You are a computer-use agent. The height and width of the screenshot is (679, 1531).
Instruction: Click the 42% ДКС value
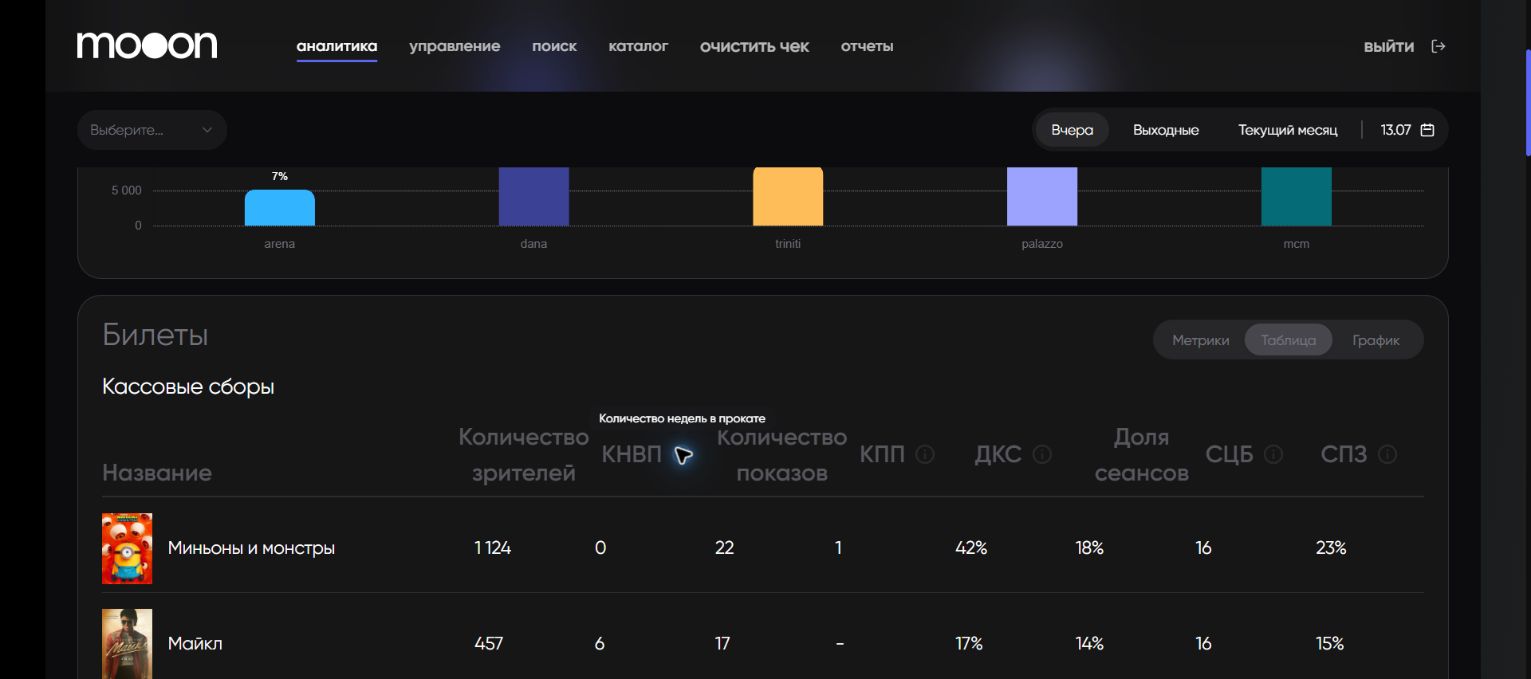[971, 548]
